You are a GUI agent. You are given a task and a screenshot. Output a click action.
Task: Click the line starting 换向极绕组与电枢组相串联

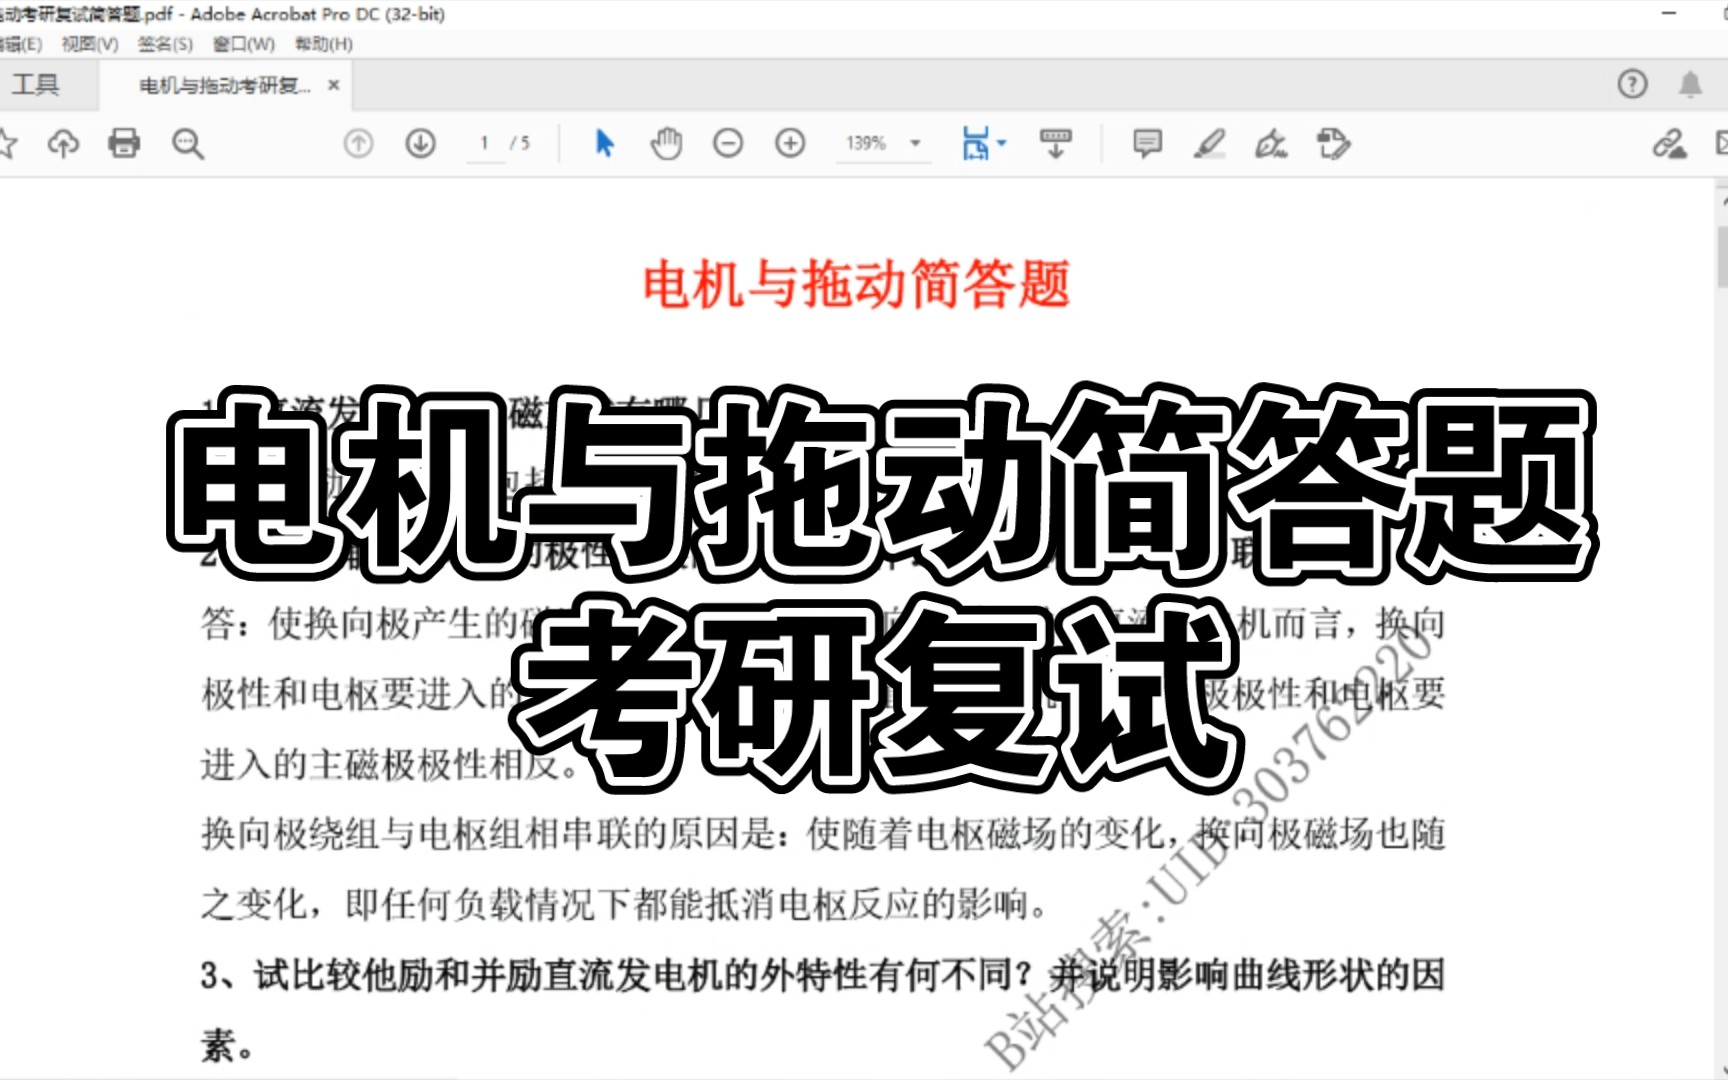click(x=823, y=834)
